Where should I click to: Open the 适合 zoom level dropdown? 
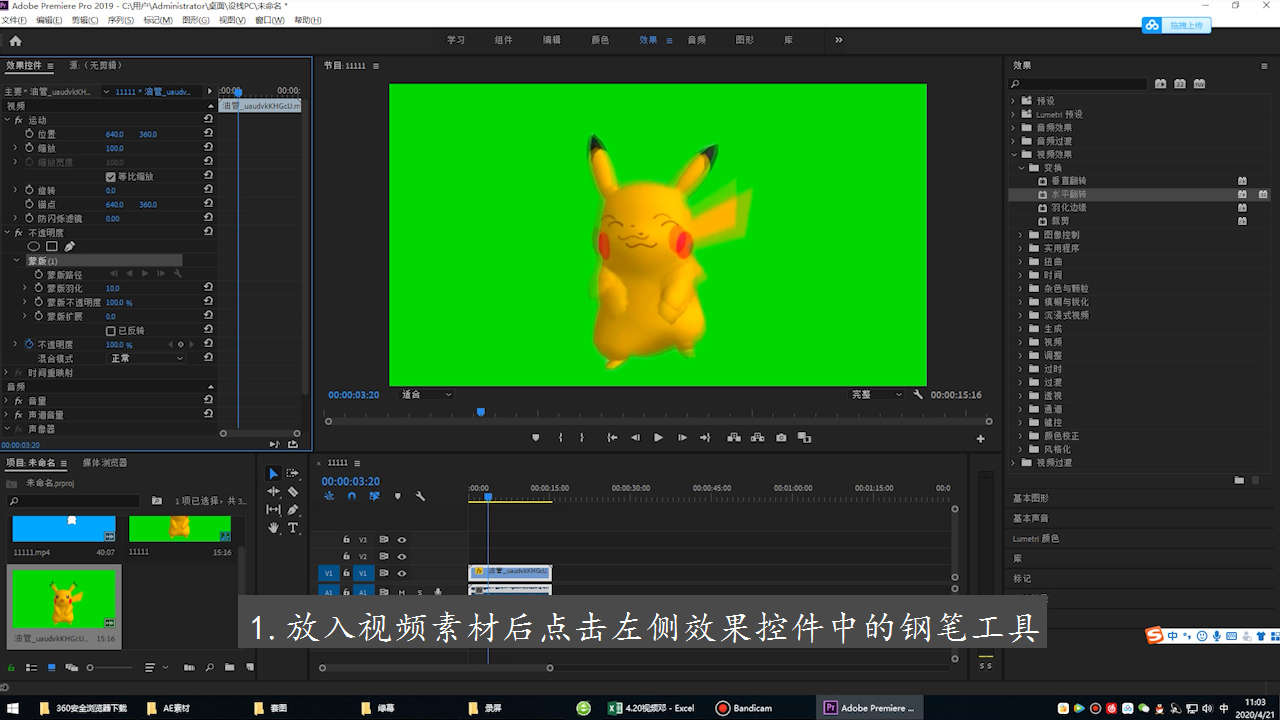(x=425, y=394)
